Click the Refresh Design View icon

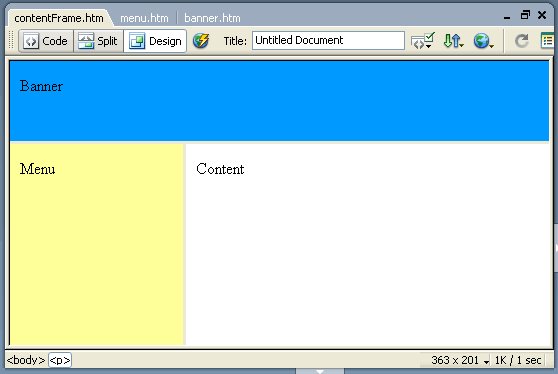tap(522, 41)
